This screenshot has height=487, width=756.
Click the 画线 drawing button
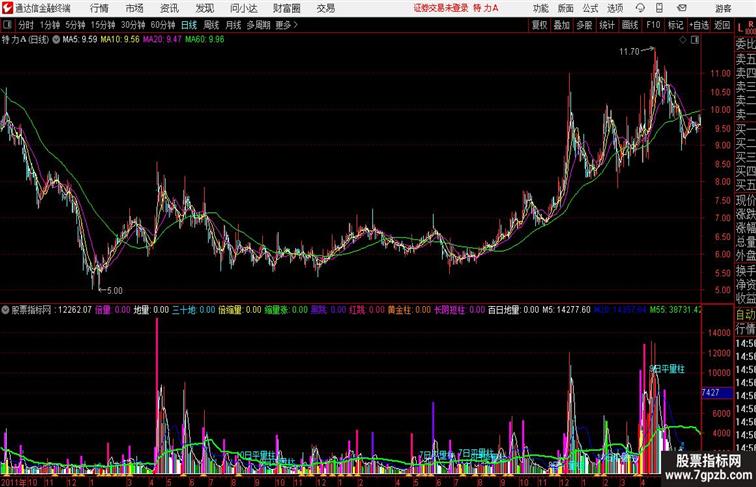[630, 25]
